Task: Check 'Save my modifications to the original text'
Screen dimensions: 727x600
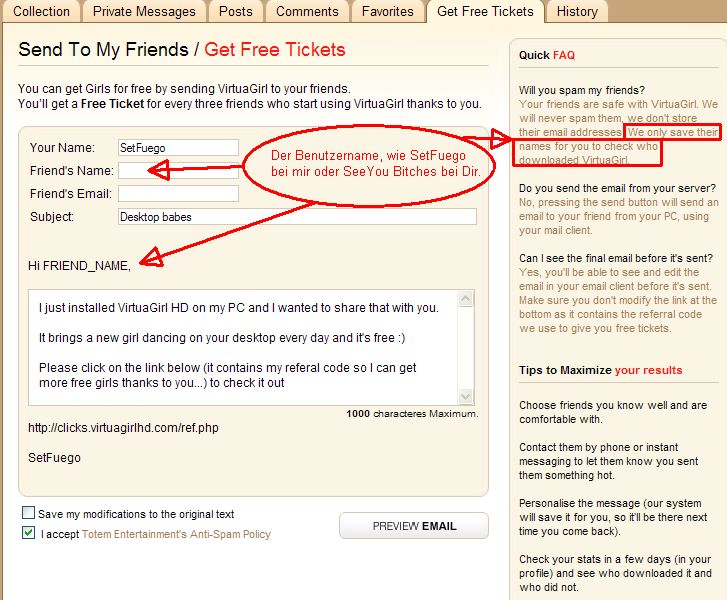Action: (x=28, y=512)
